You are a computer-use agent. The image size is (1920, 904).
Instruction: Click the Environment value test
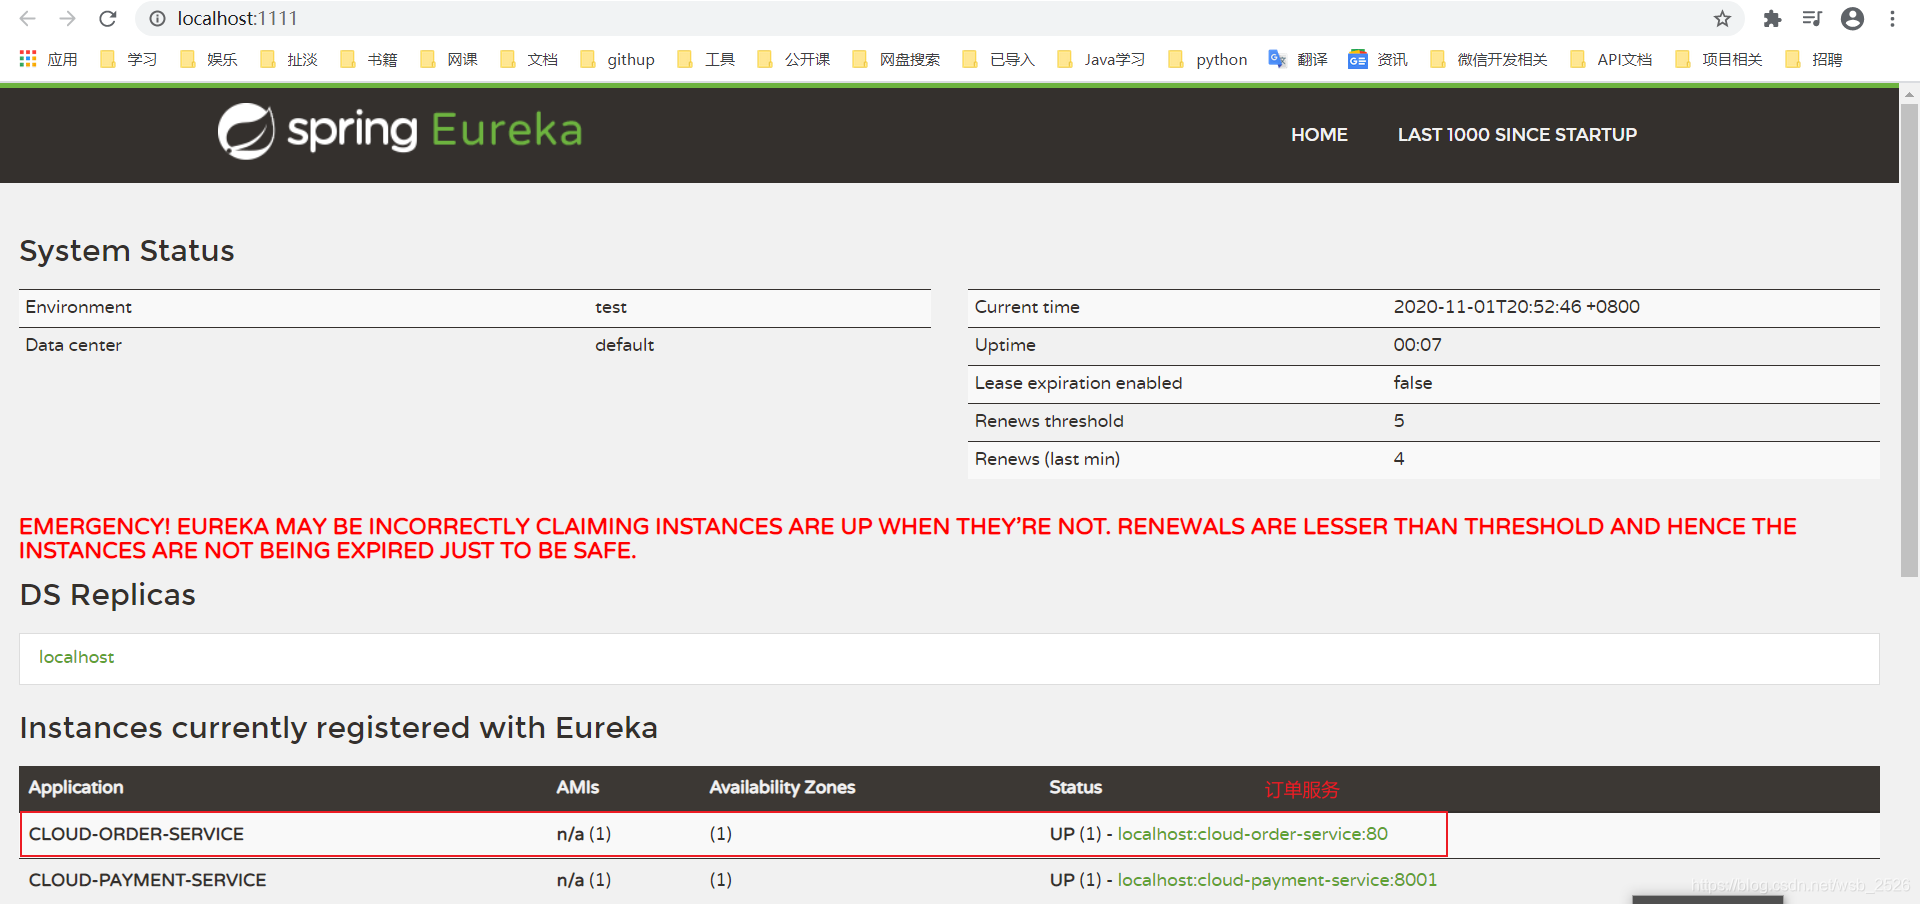click(x=611, y=307)
